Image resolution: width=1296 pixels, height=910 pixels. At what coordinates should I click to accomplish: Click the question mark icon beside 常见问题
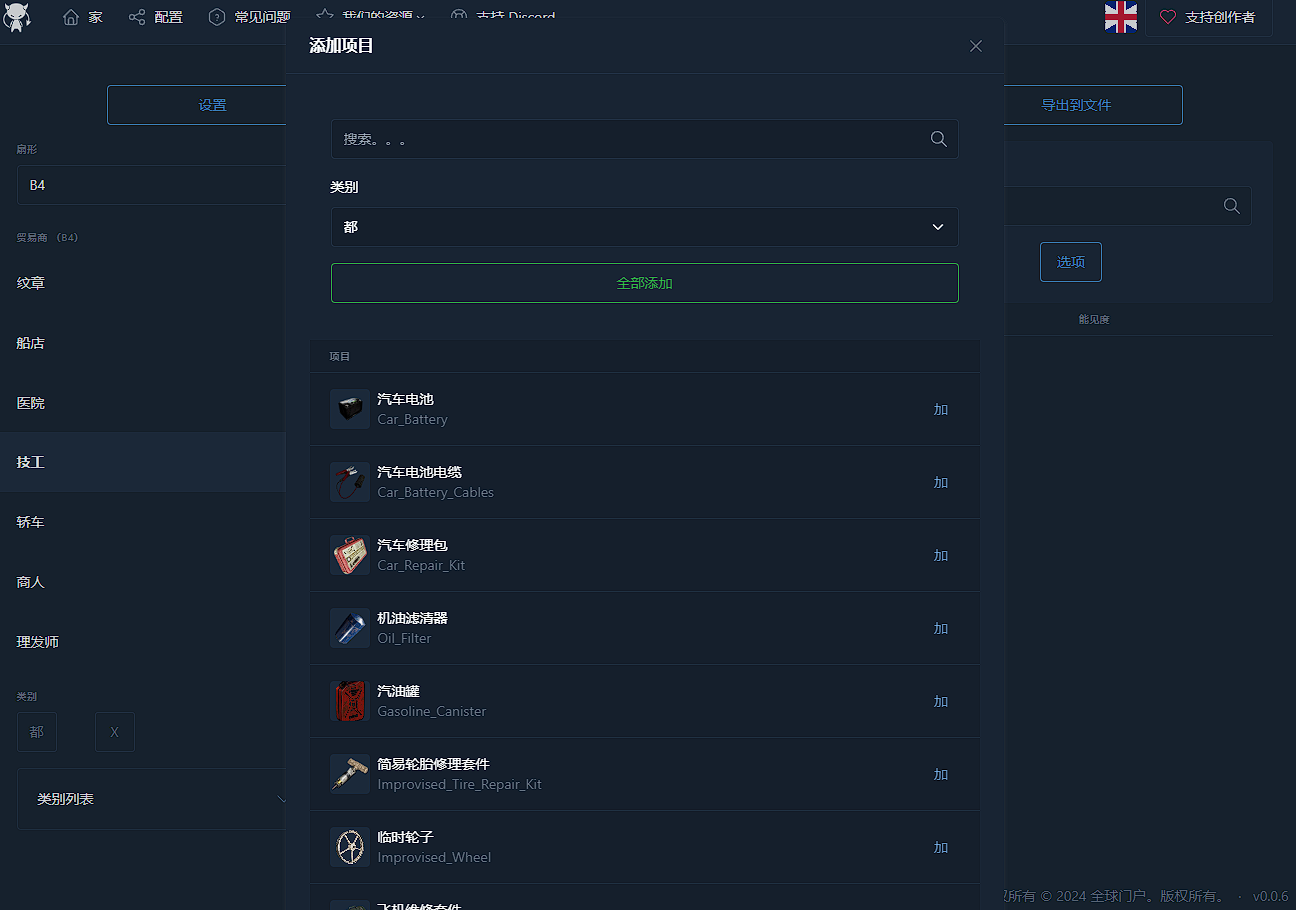click(217, 17)
